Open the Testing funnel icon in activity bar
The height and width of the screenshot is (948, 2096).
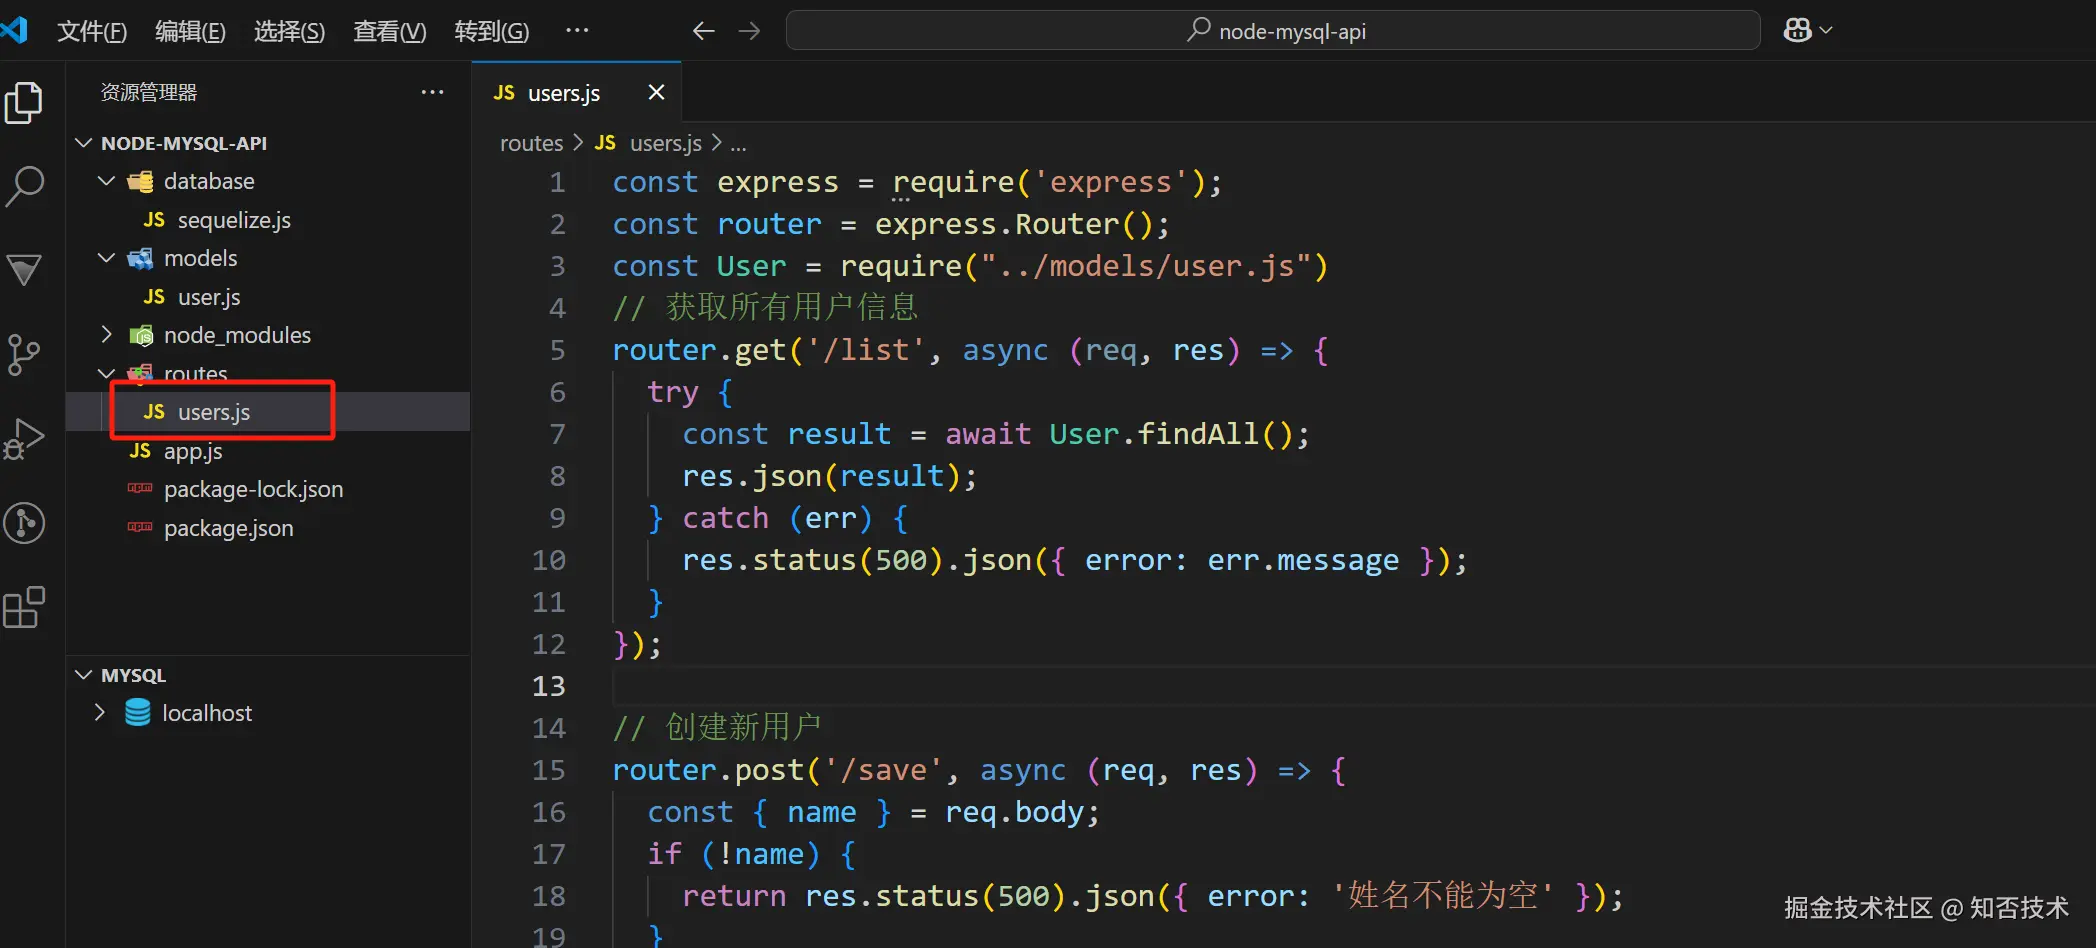click(x=24, y=269)
